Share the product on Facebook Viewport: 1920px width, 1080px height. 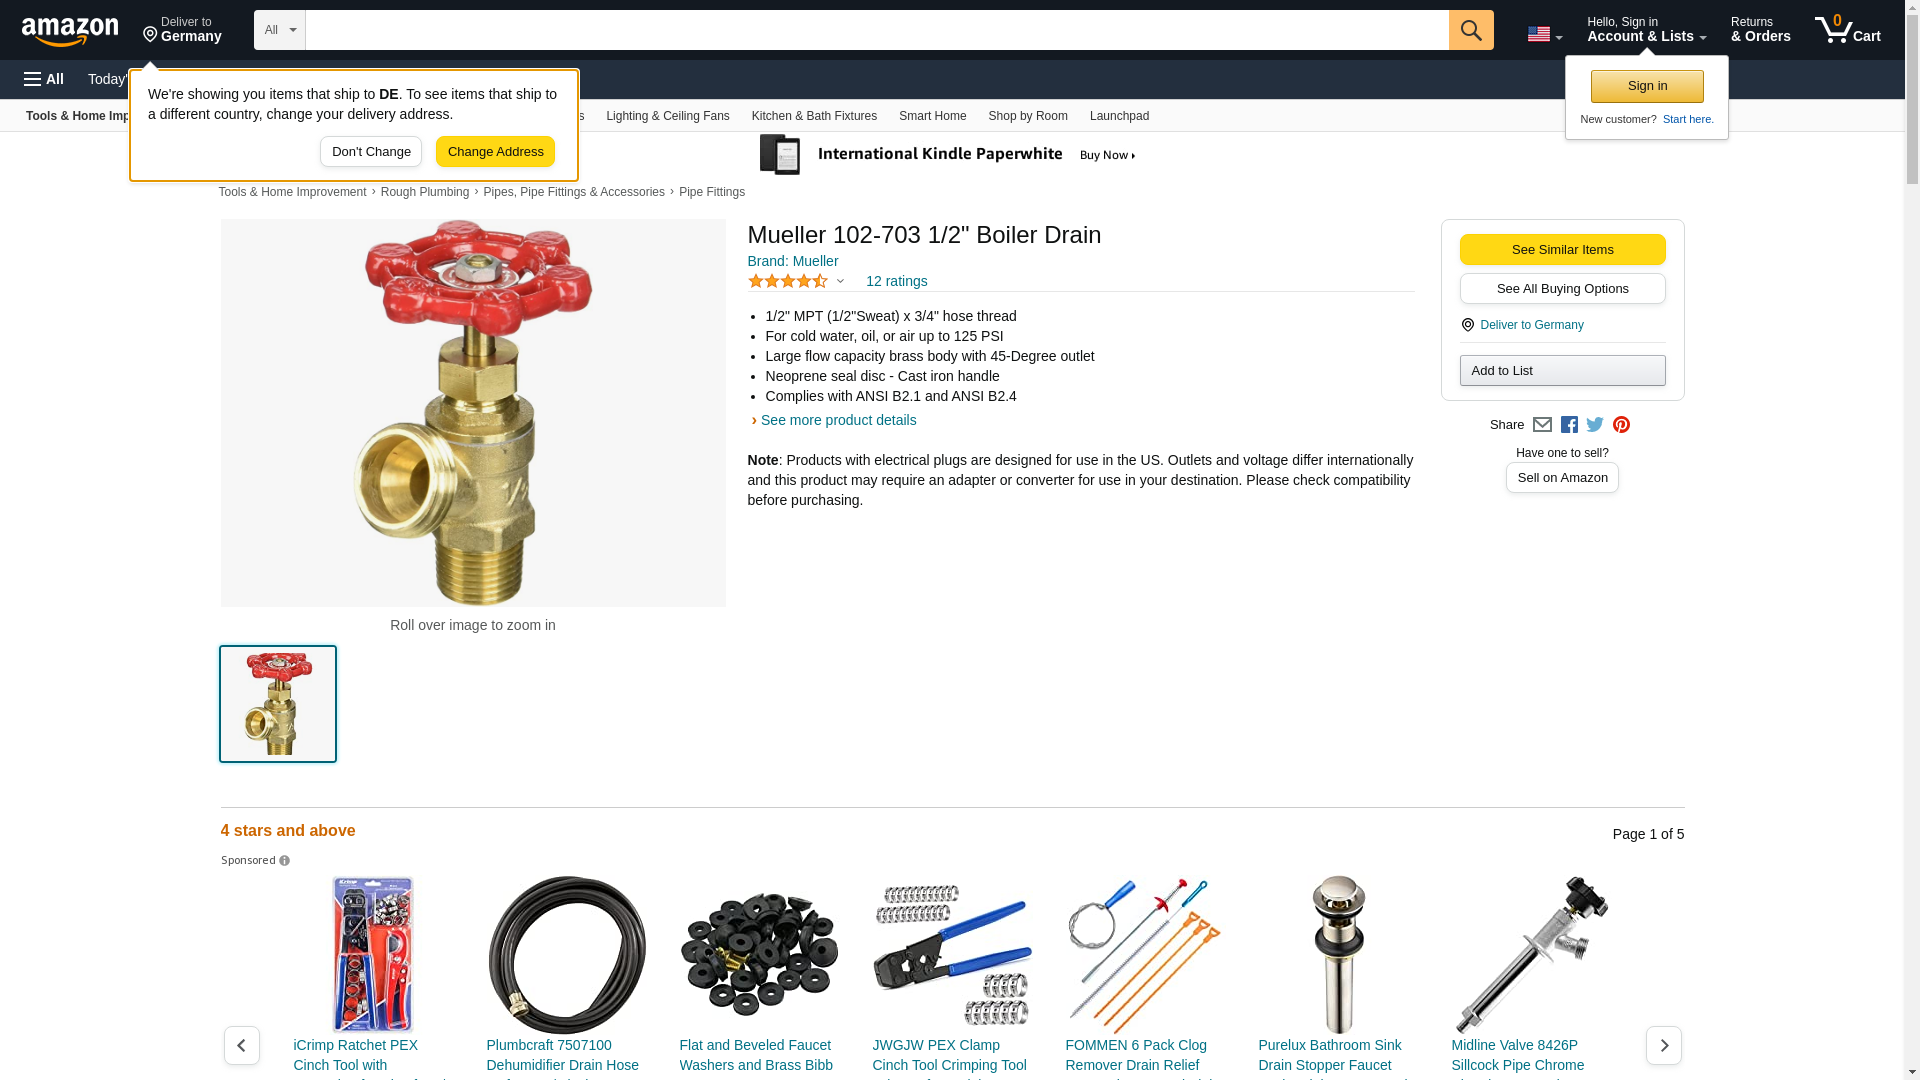1569,425
